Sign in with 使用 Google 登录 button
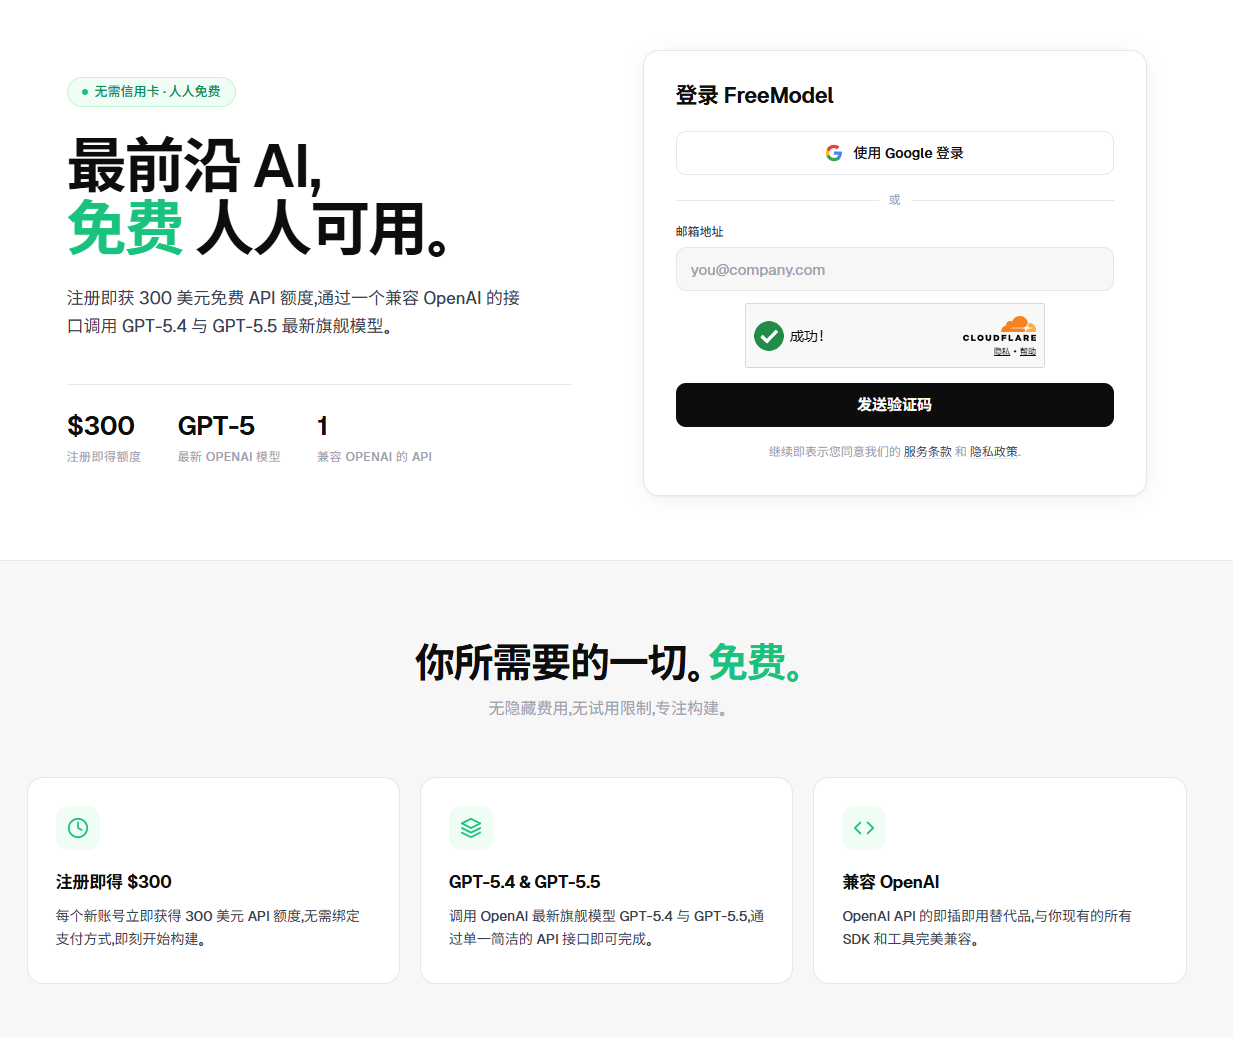This screenshot has height=1037, width=1233. (895, 153)
